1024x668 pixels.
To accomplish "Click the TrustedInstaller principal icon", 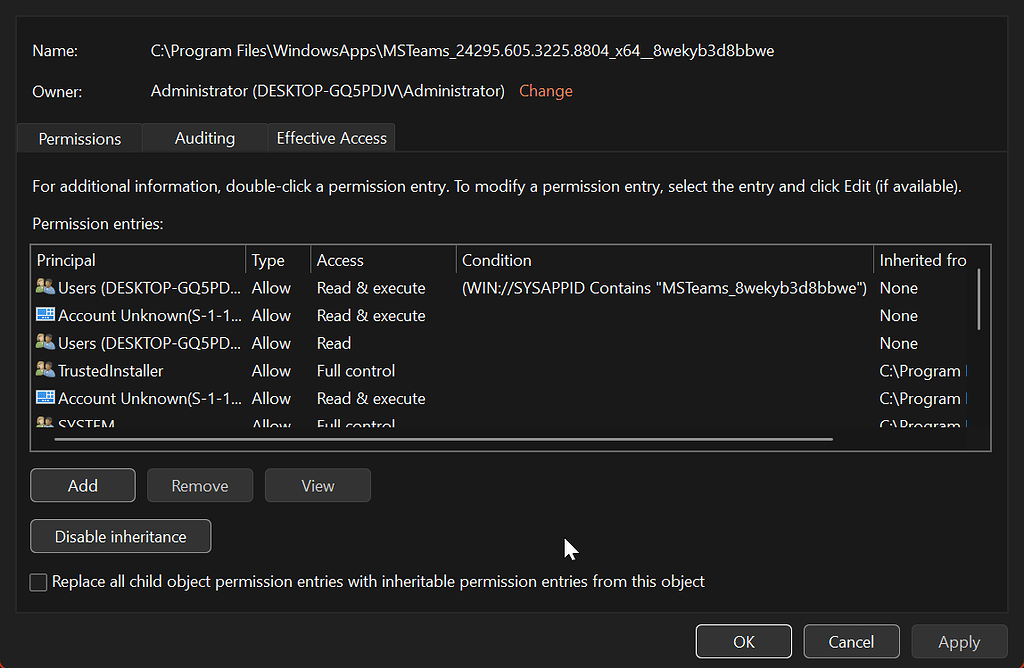I will 44,370.
